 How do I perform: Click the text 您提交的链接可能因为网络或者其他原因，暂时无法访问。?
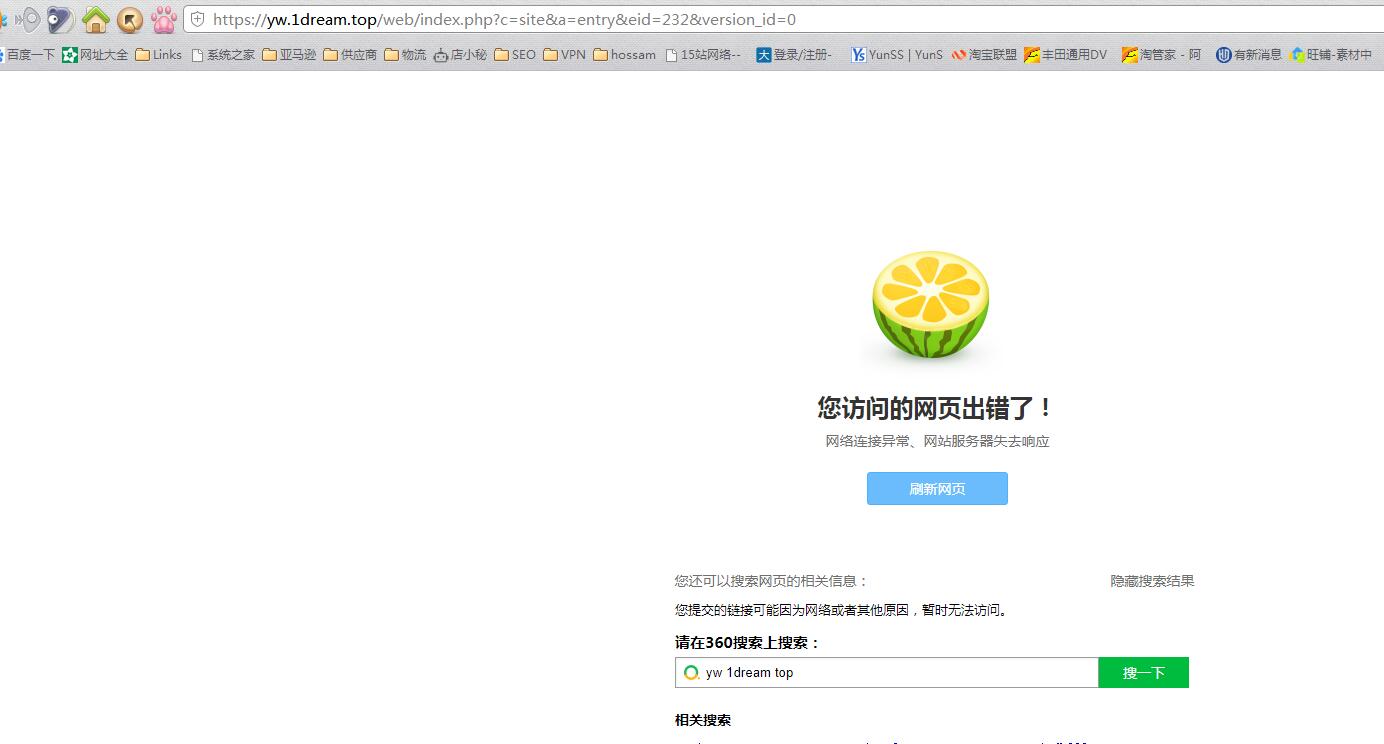[843, 610]
